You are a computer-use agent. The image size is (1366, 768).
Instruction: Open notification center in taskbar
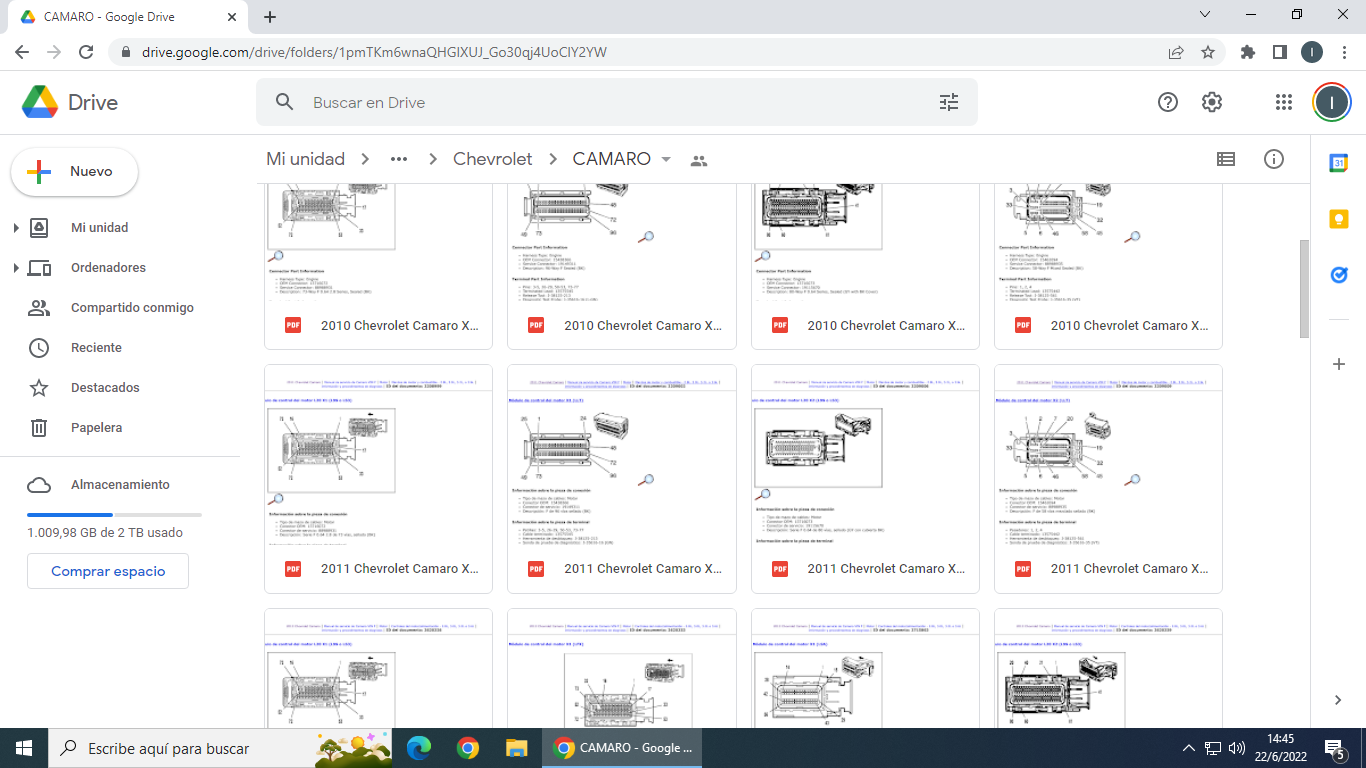[1334, 748]
